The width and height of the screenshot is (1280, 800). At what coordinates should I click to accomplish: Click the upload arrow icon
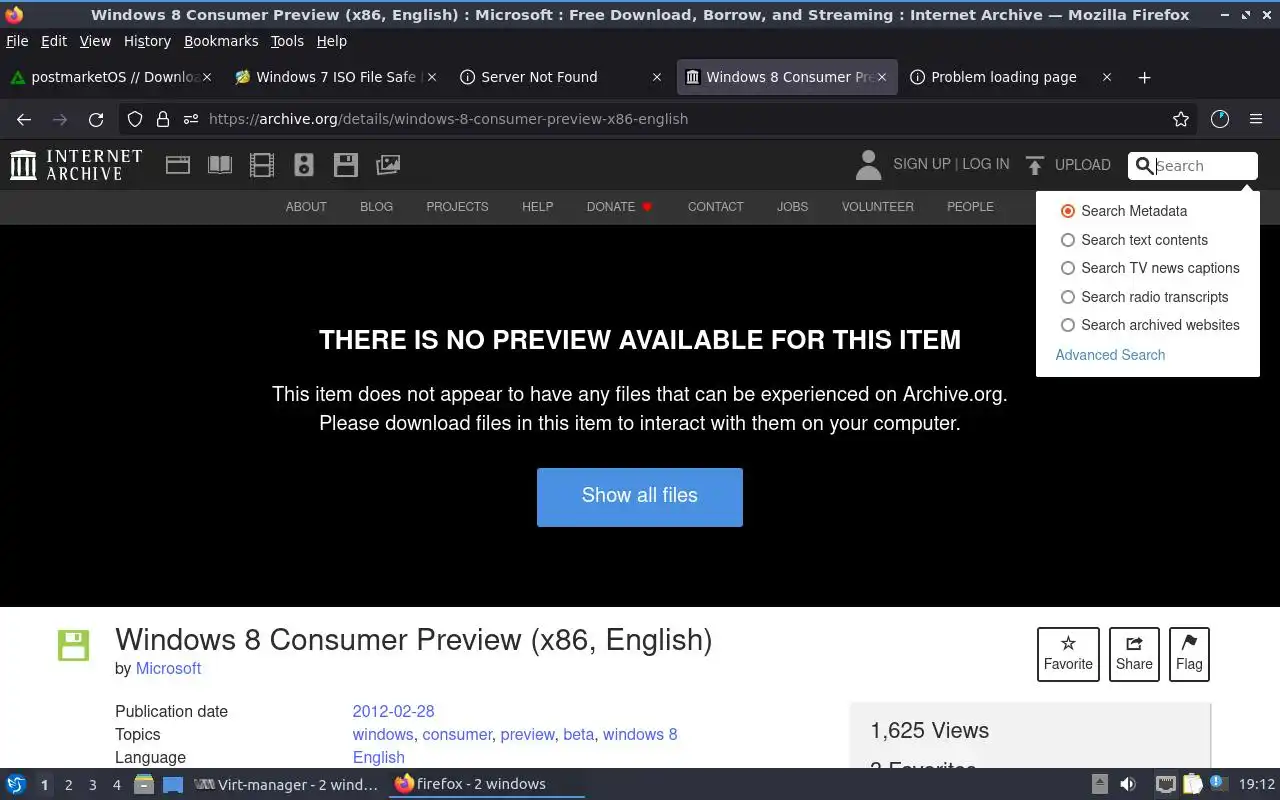pos(1035,165)
